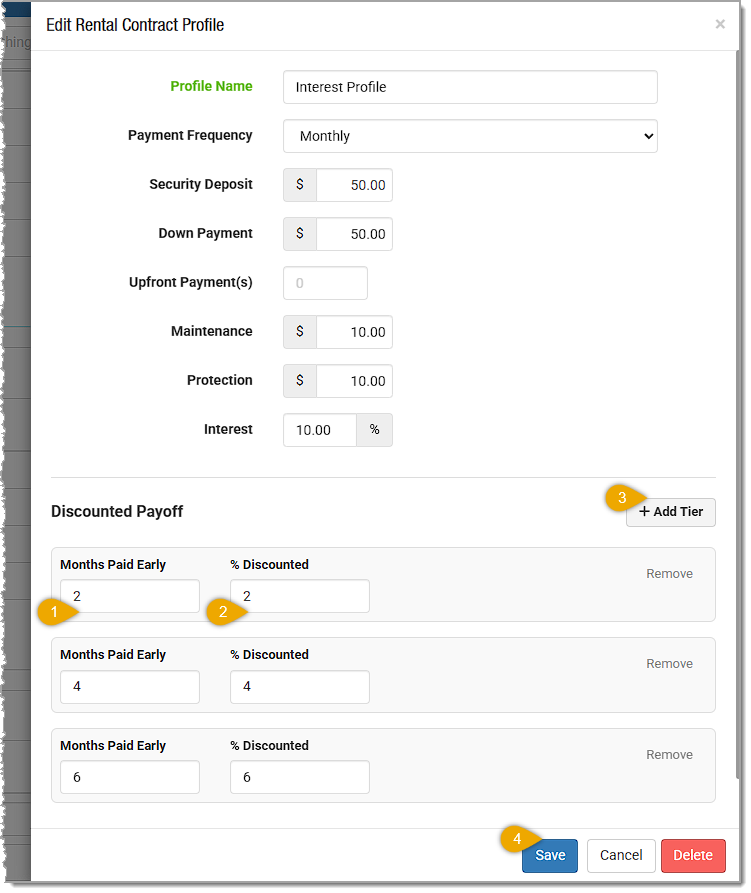Click the Security Deposit amount field

click(x=354, y=185)
